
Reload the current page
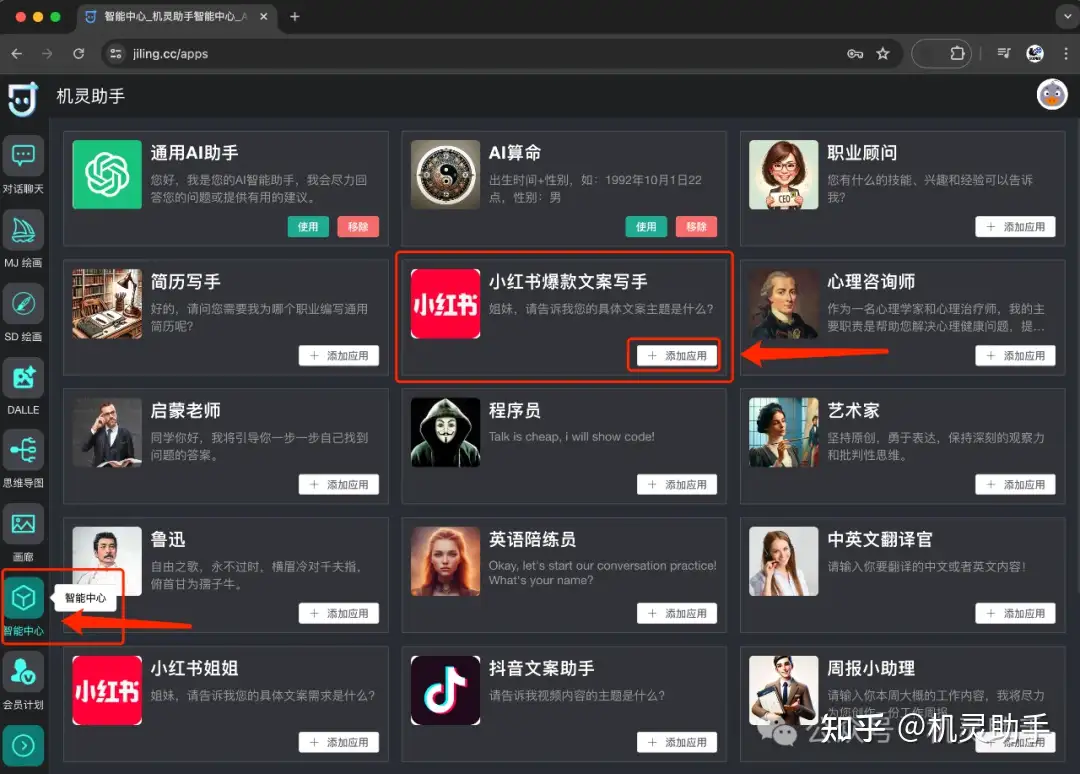tap(79, 54)
